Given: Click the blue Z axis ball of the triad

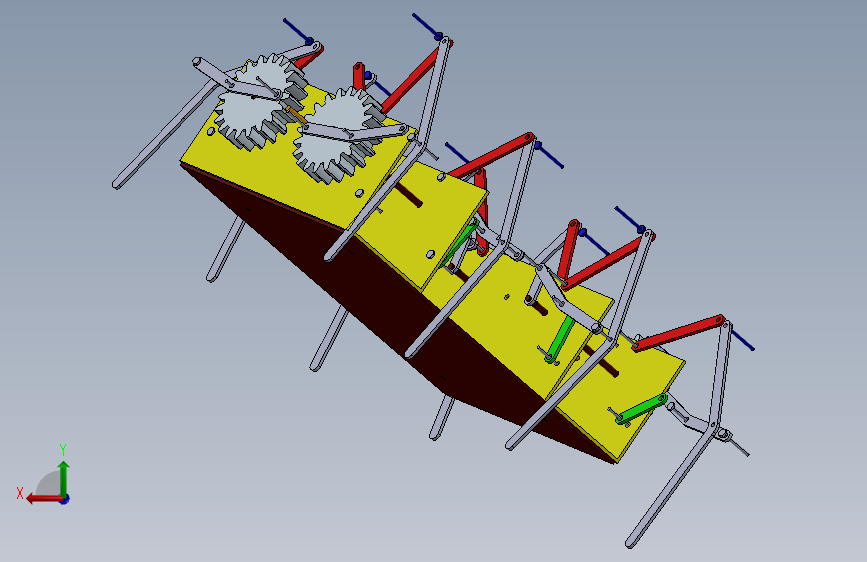Looking at the screenshot, I should [65, 499].
